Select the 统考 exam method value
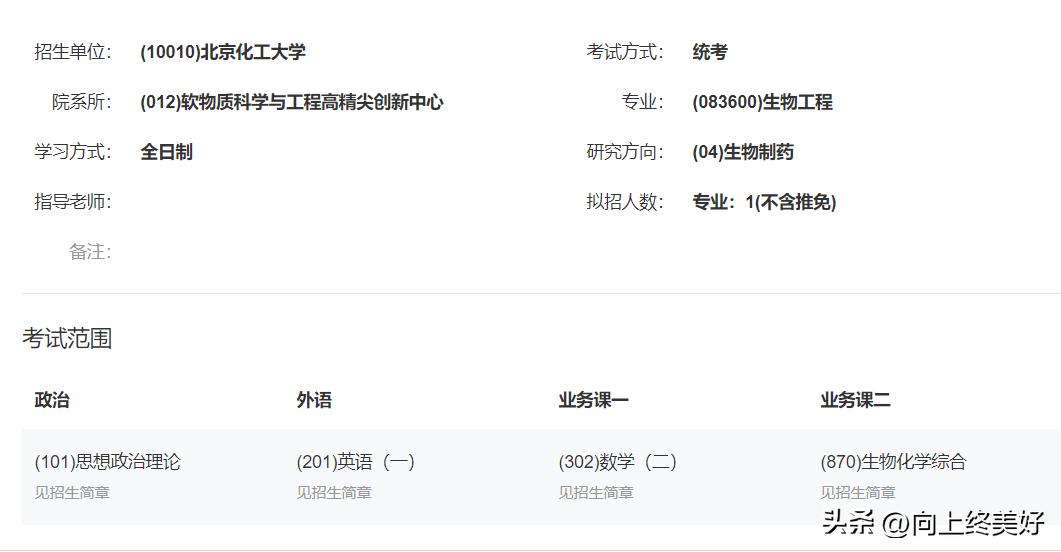 [710, 52]
